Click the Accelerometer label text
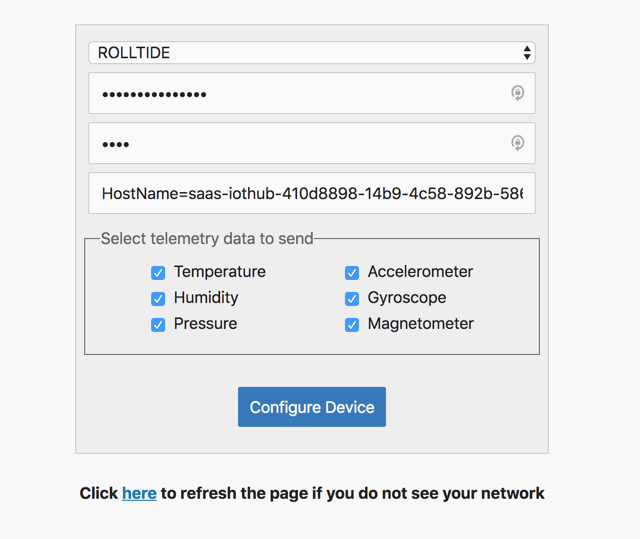This screenshot has height=539, width=640. [x=420, y=272]
